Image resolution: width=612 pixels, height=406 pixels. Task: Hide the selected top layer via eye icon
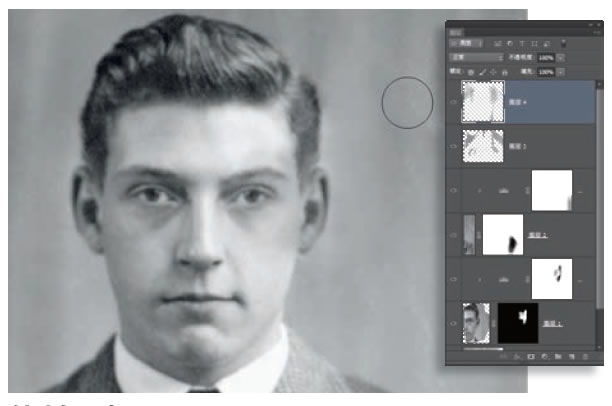[x=453, y=103]
